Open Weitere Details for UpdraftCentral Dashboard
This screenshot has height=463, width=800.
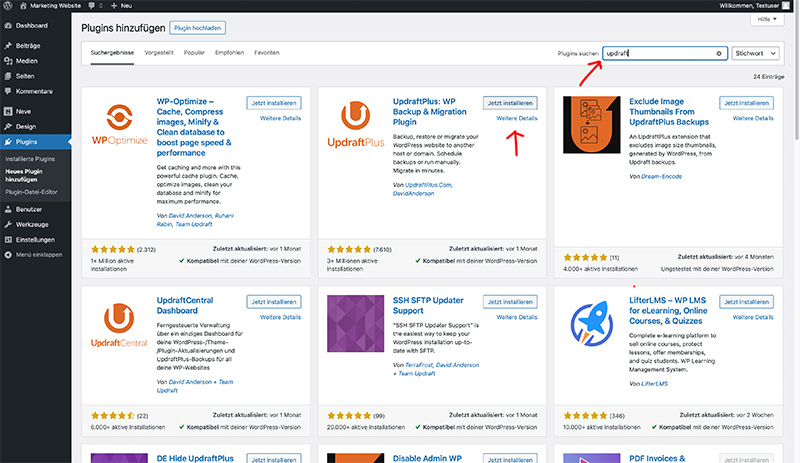click(281, 317)
